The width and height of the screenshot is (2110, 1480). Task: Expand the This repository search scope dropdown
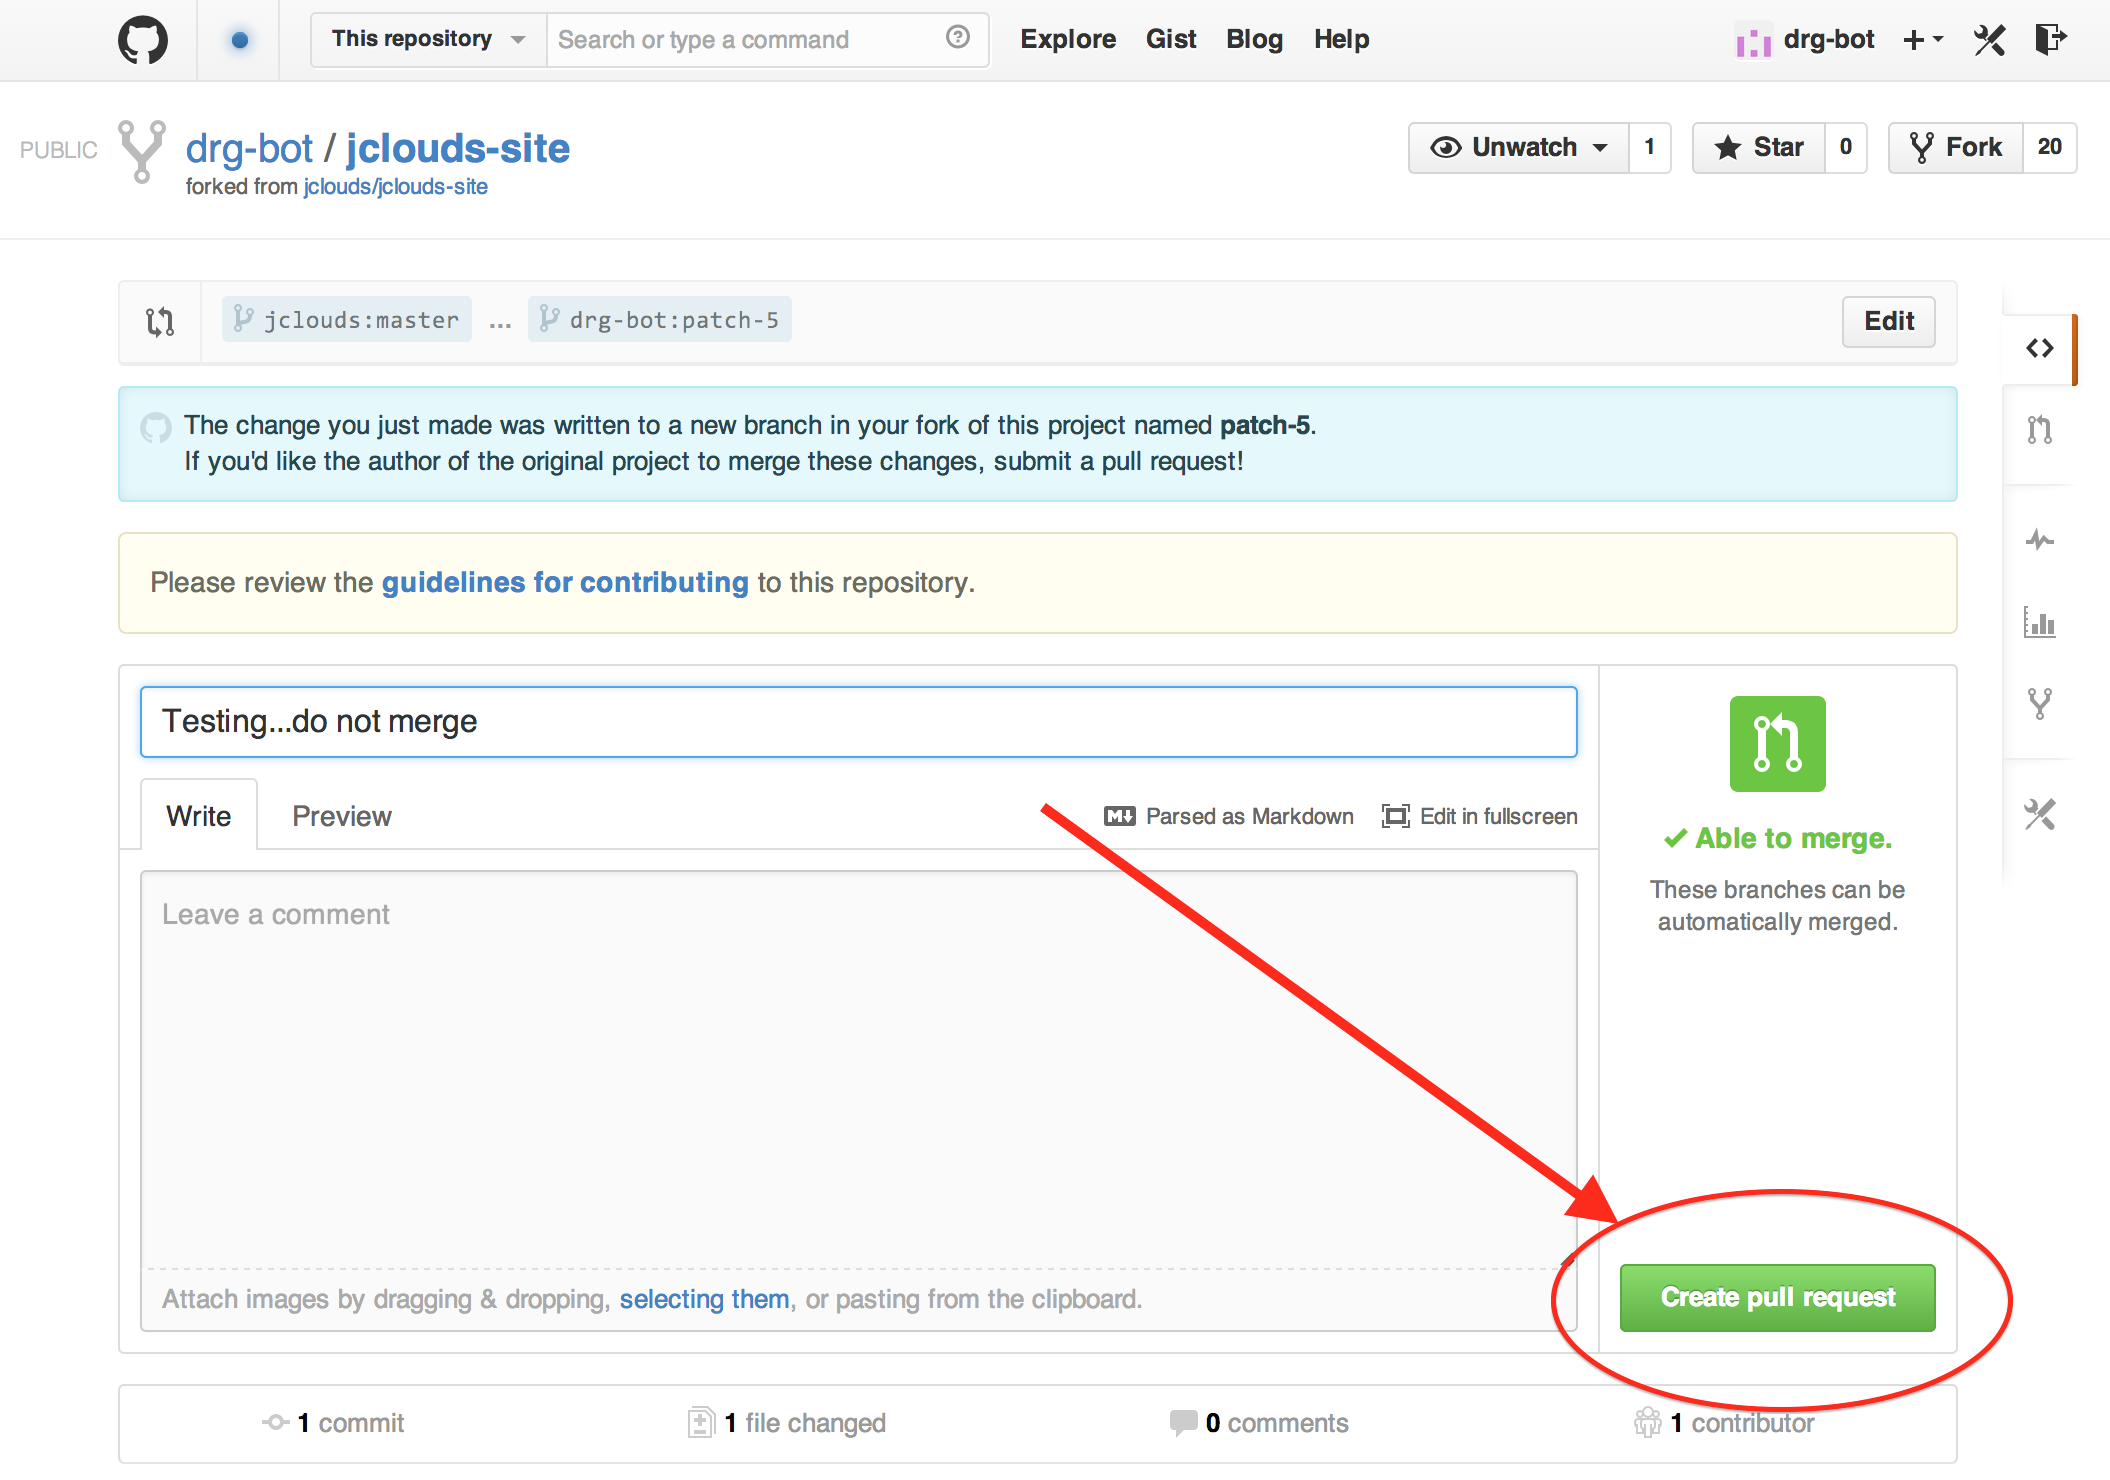(428, 40)
